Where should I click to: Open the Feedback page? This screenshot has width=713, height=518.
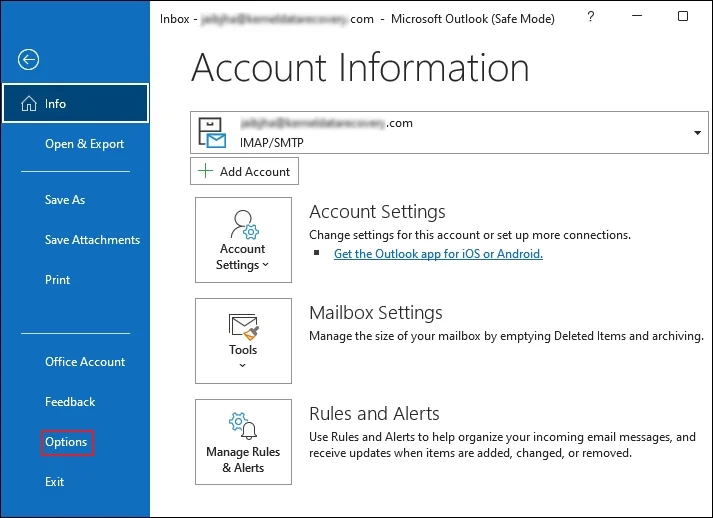[x=70, y=402]
